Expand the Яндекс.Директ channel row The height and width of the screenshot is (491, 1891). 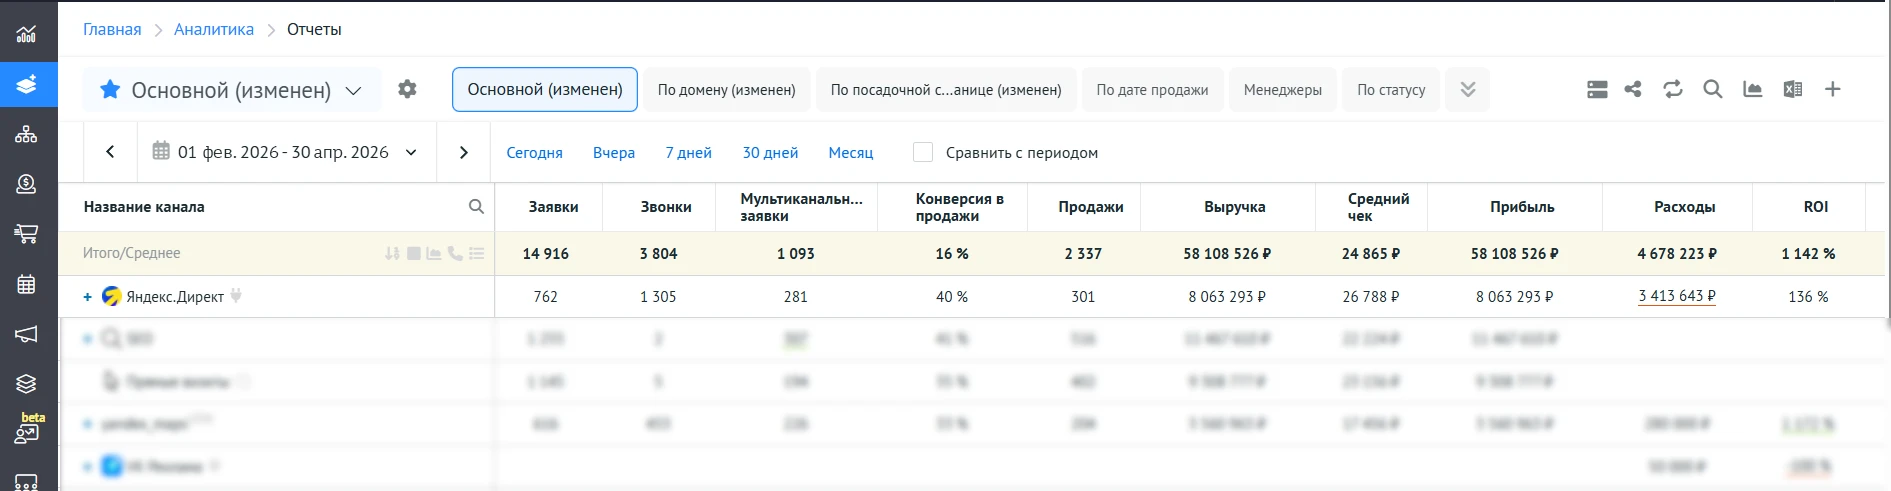pos(88,297)
